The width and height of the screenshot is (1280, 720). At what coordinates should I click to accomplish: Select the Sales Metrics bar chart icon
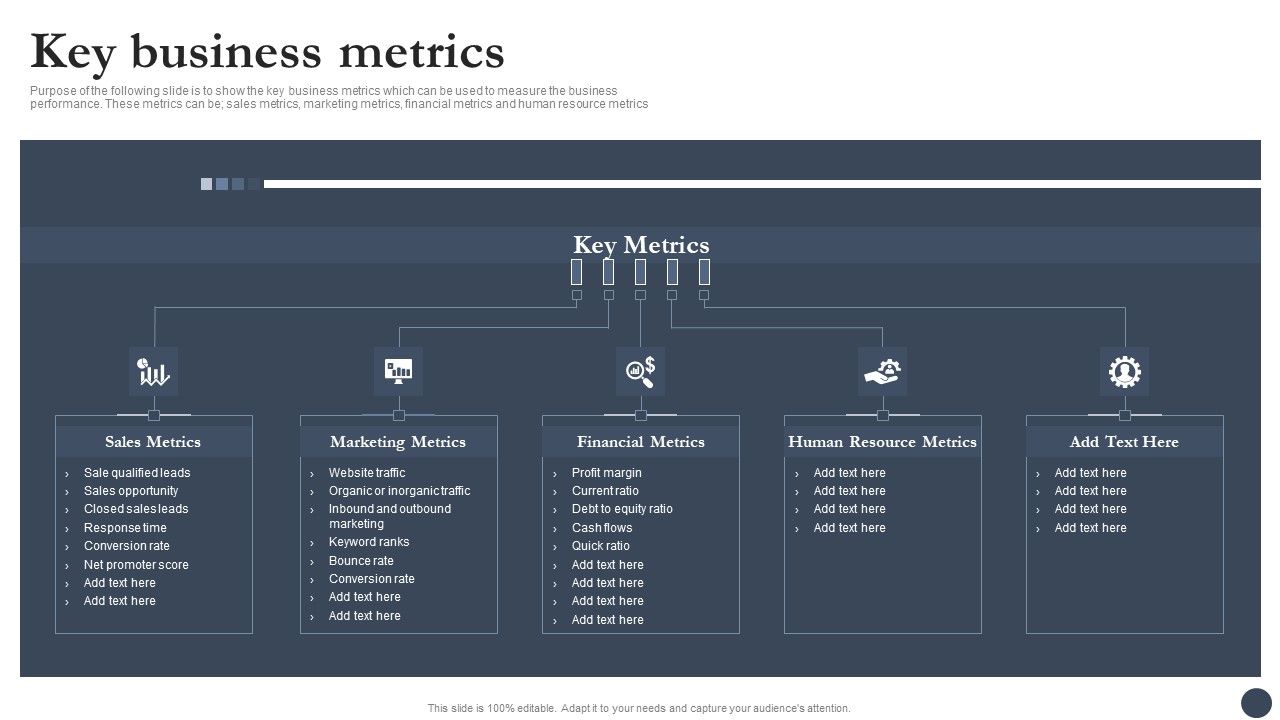(154, 371)
